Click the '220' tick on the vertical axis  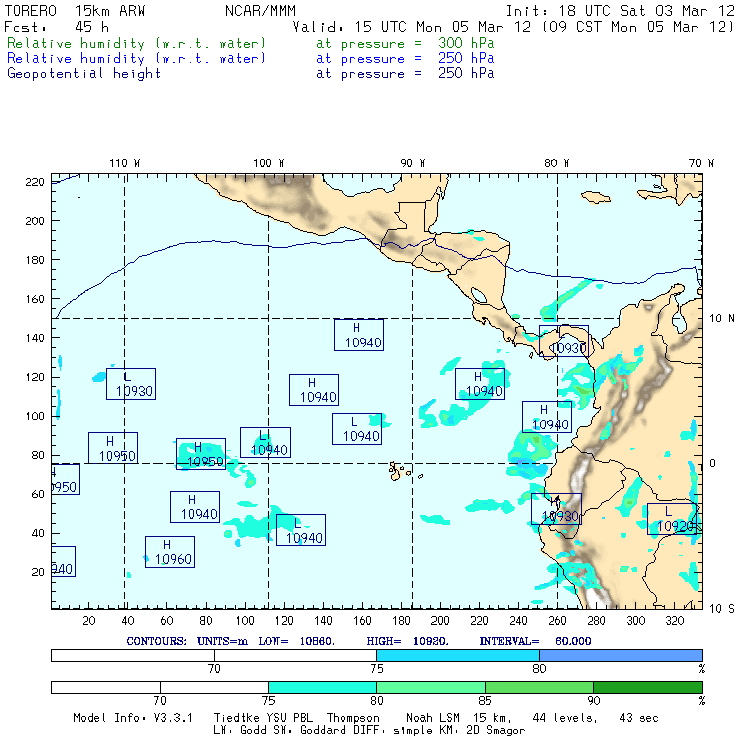(35, 182)
